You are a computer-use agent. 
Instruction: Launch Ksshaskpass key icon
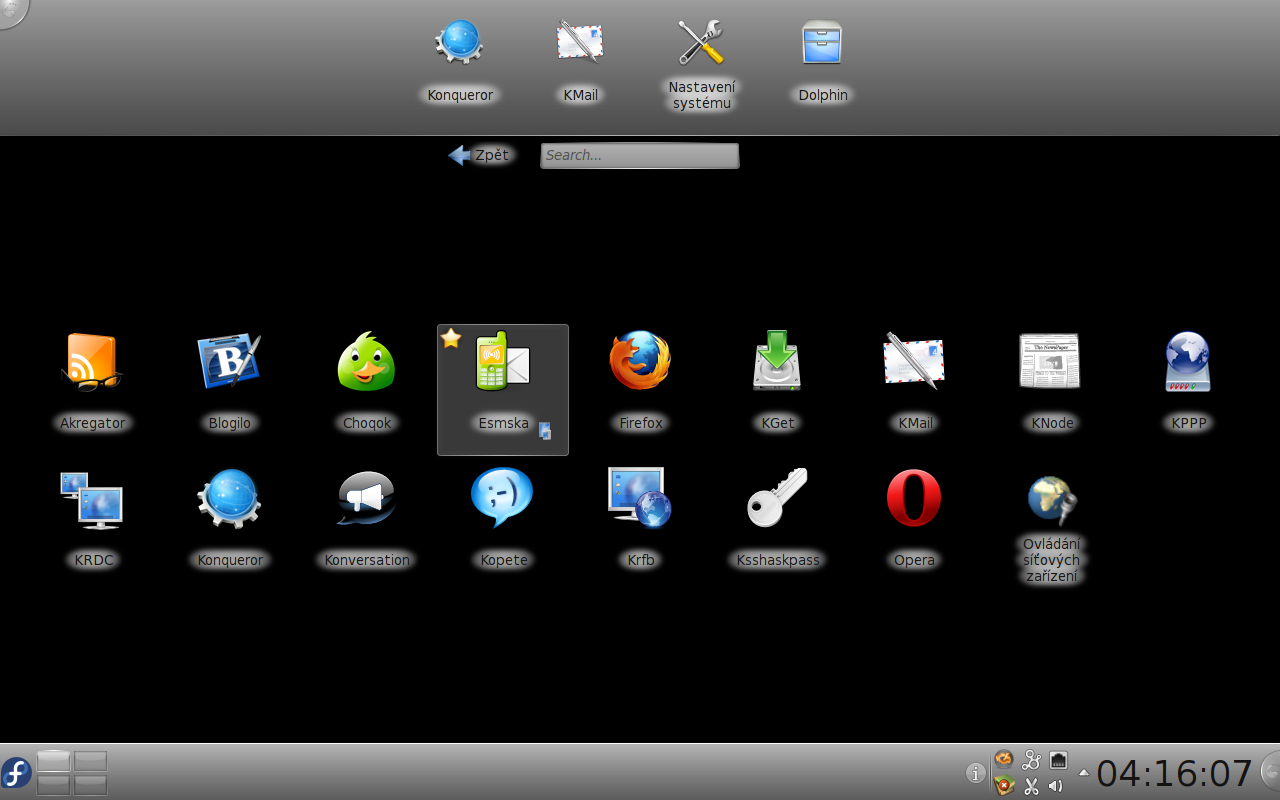pyautogui.click(x=777, y=498)
